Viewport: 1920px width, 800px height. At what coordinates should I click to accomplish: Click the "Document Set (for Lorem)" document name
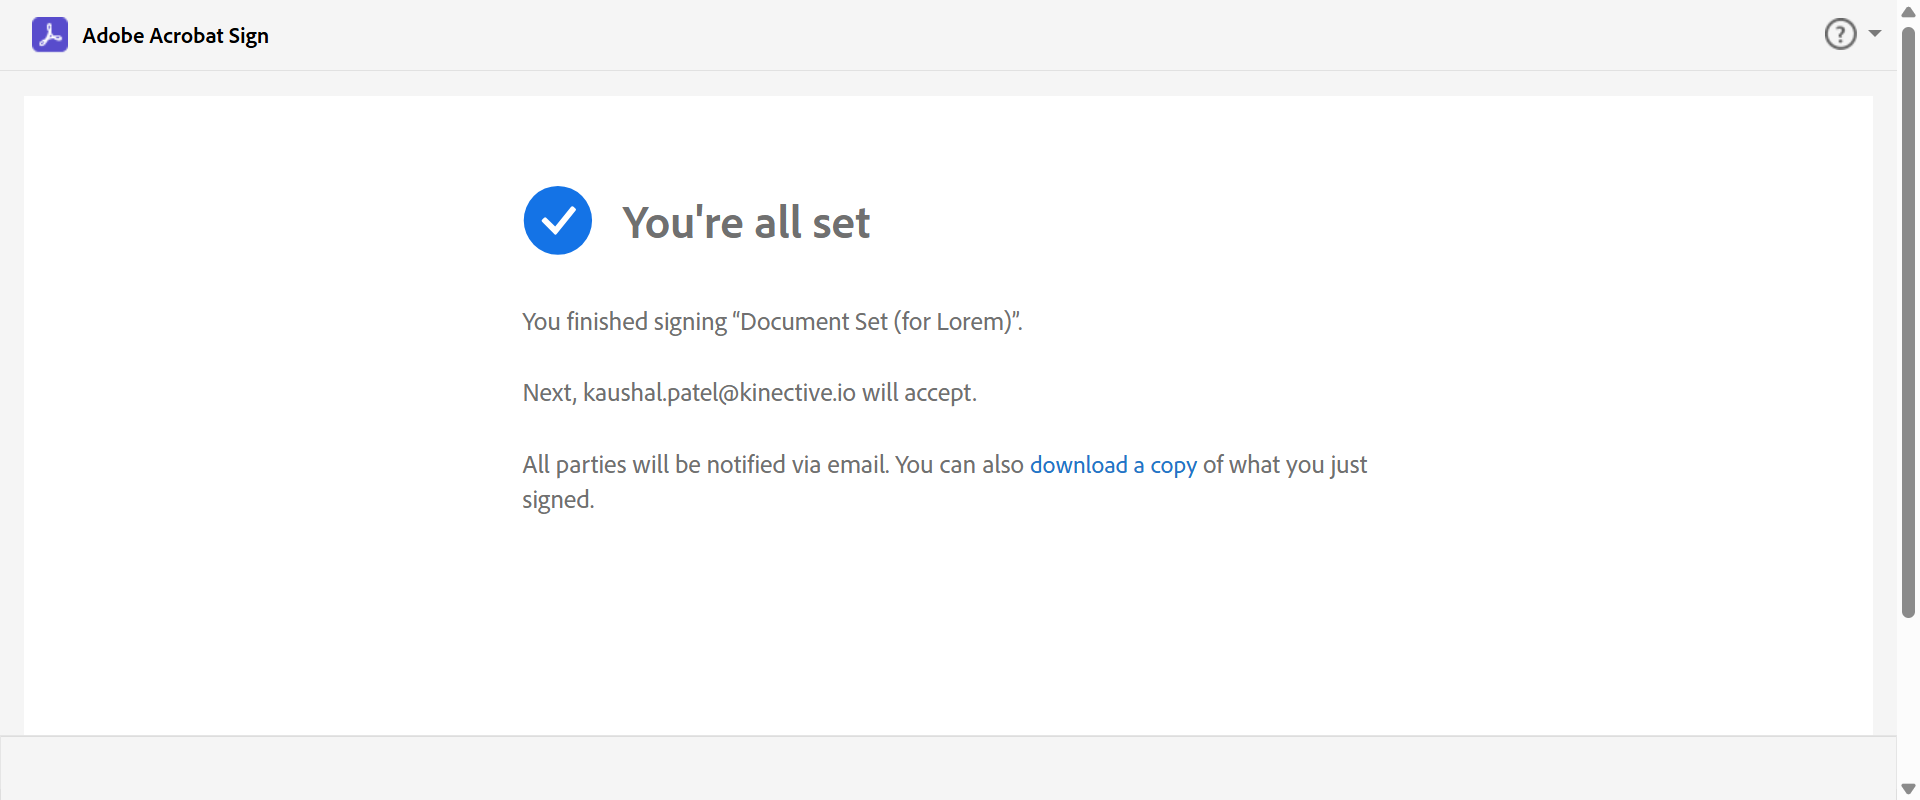(x=876, y=322)
